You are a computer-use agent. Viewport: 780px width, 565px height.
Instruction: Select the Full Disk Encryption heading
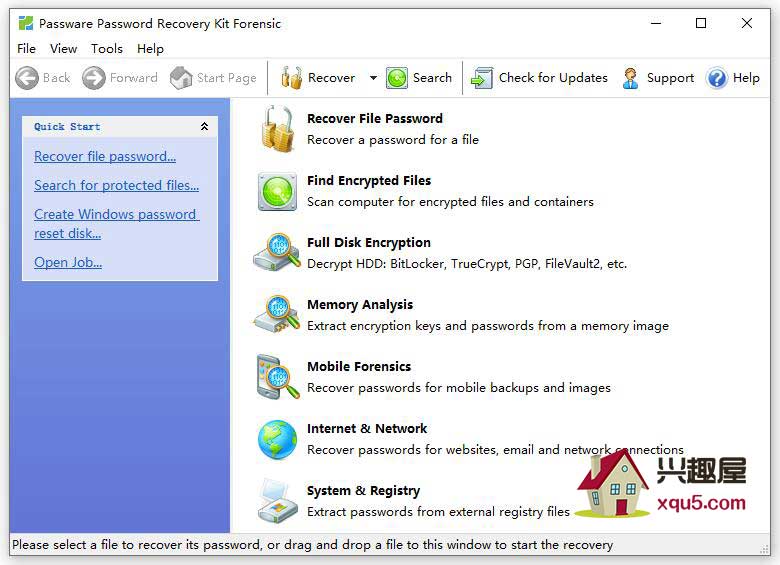[369, 243]
